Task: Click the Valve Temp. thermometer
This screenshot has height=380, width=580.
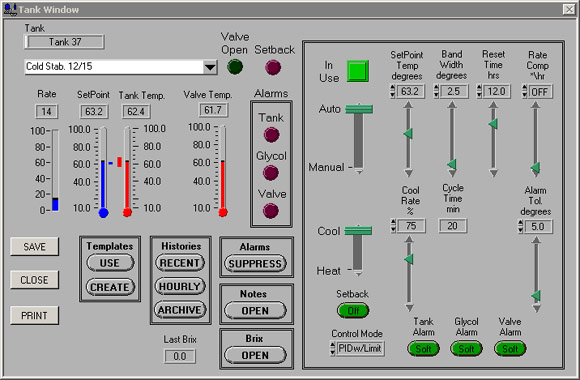Action: [223, 171]
